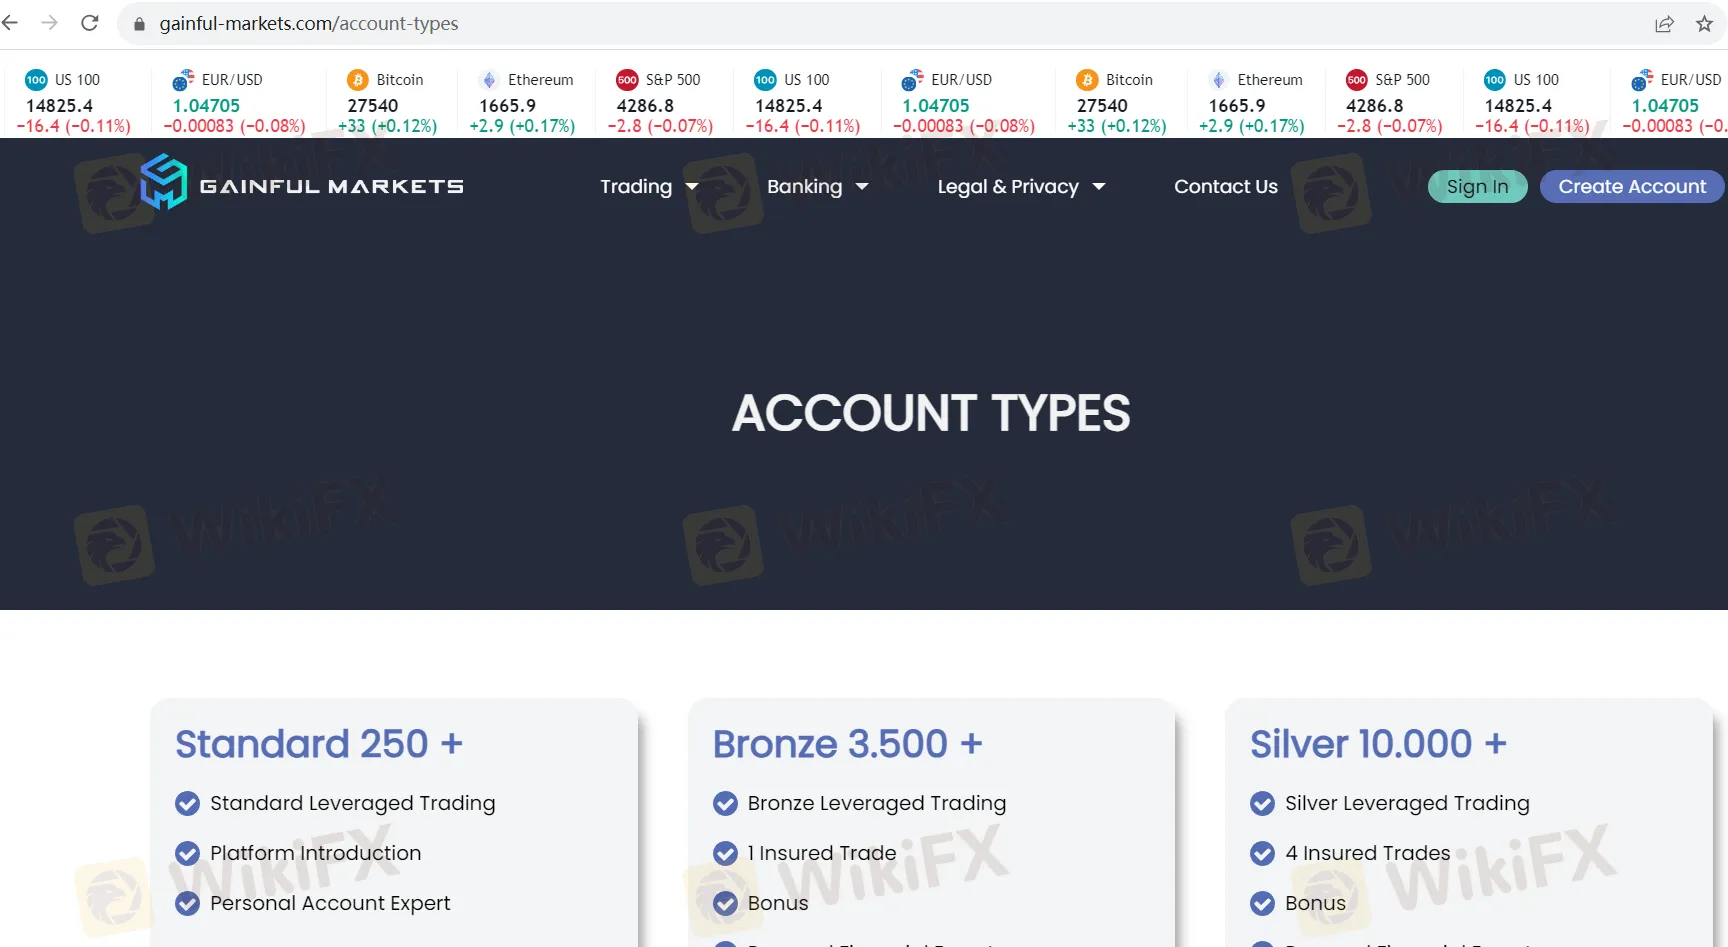
Task: Click the site padlock security icon
Action: 140,24
